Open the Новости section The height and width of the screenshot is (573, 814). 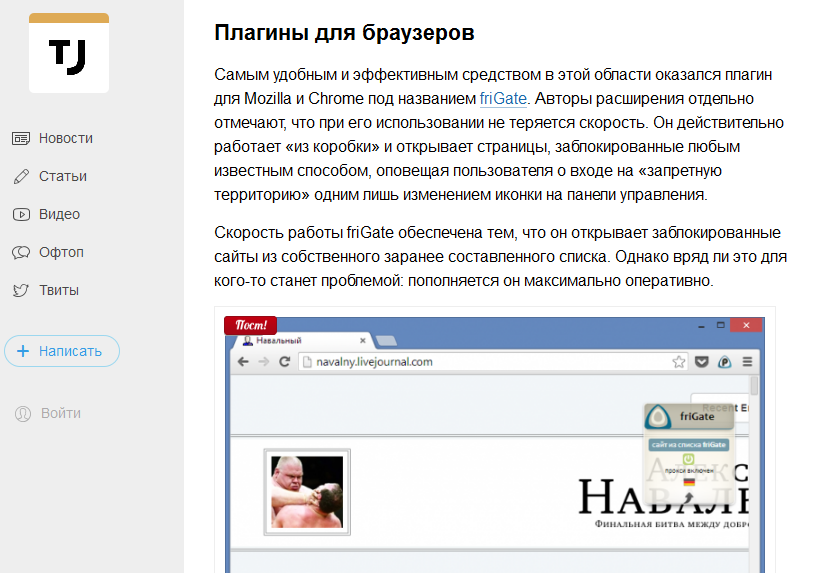pos(65,139)
